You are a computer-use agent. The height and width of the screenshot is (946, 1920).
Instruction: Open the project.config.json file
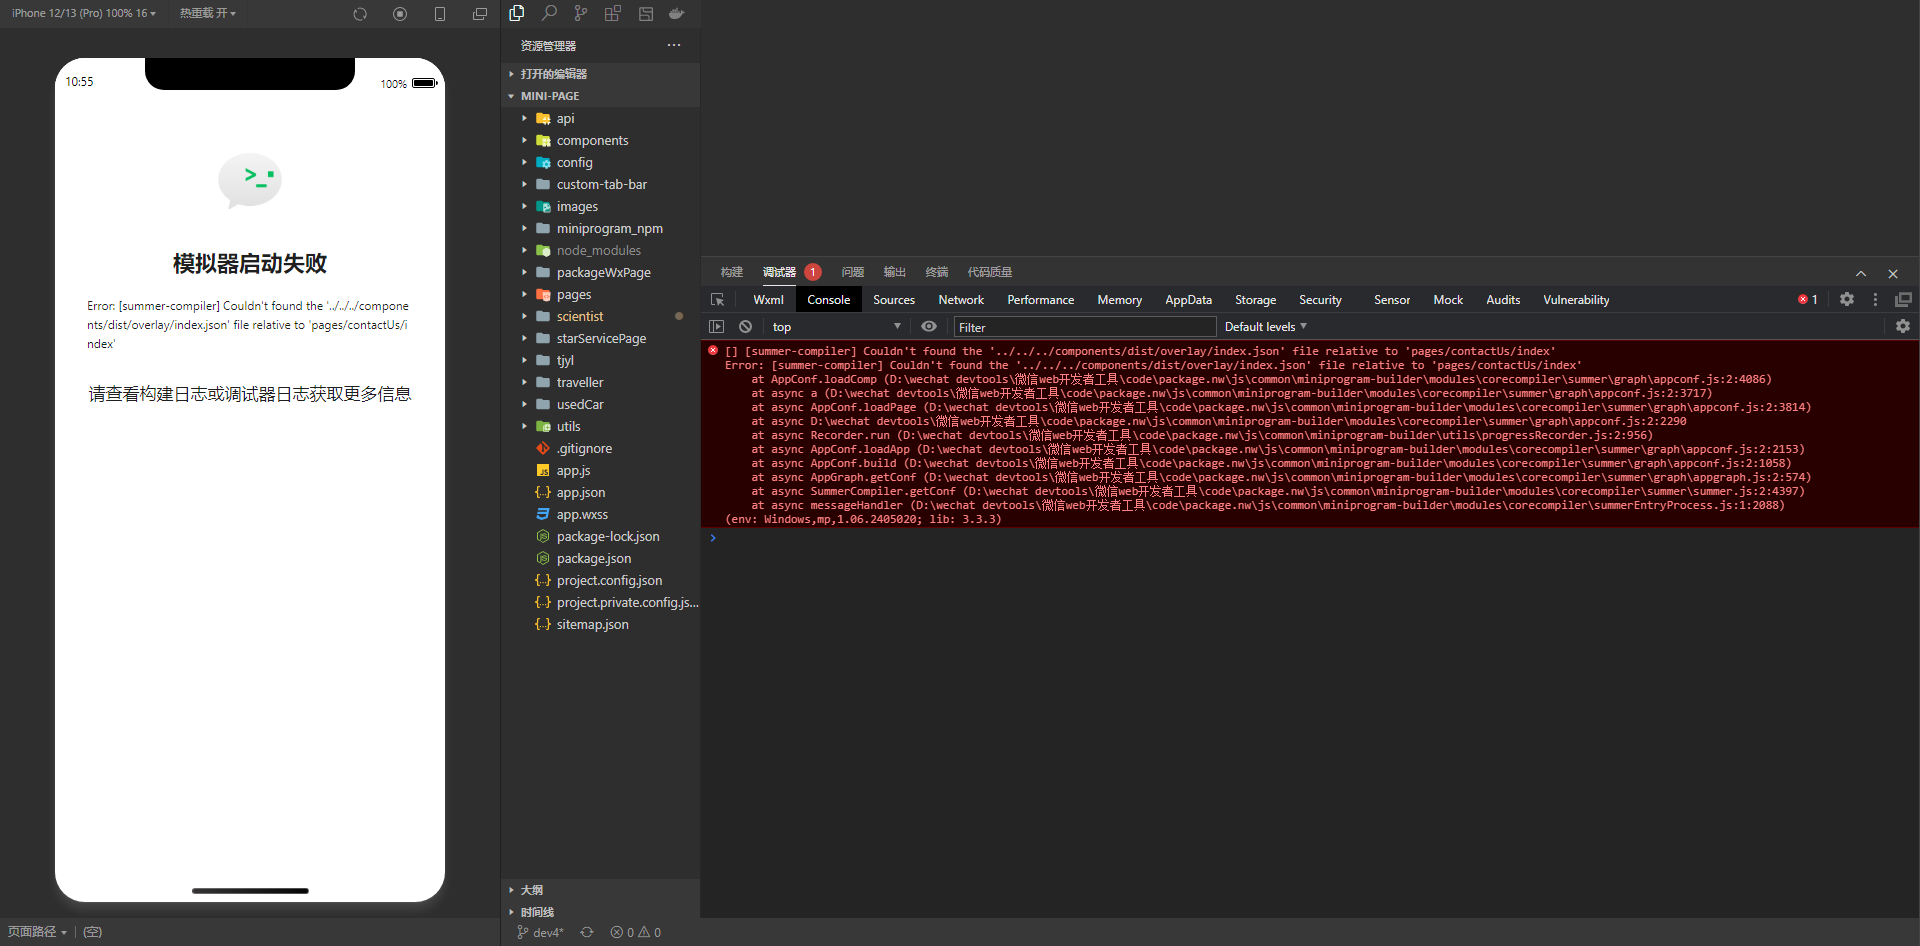(600, 580)
